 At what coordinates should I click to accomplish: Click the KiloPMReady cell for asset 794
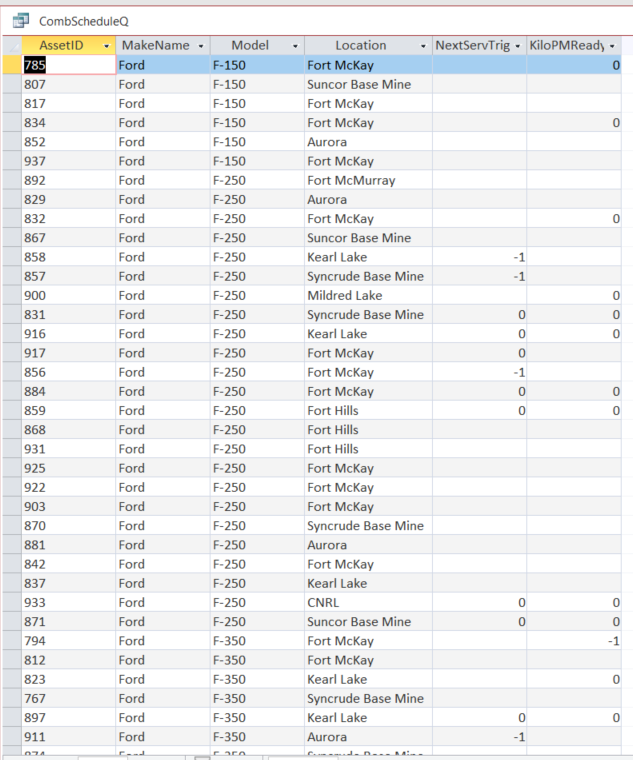tap(574, 641)
